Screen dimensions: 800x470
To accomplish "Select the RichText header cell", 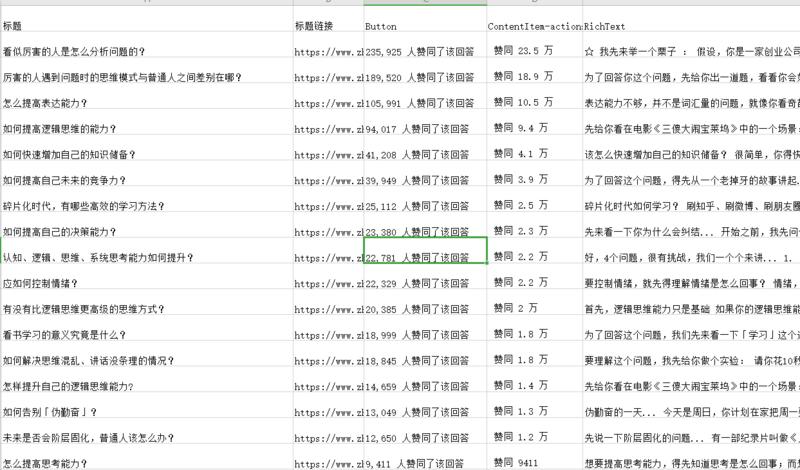I will [690, 25].
